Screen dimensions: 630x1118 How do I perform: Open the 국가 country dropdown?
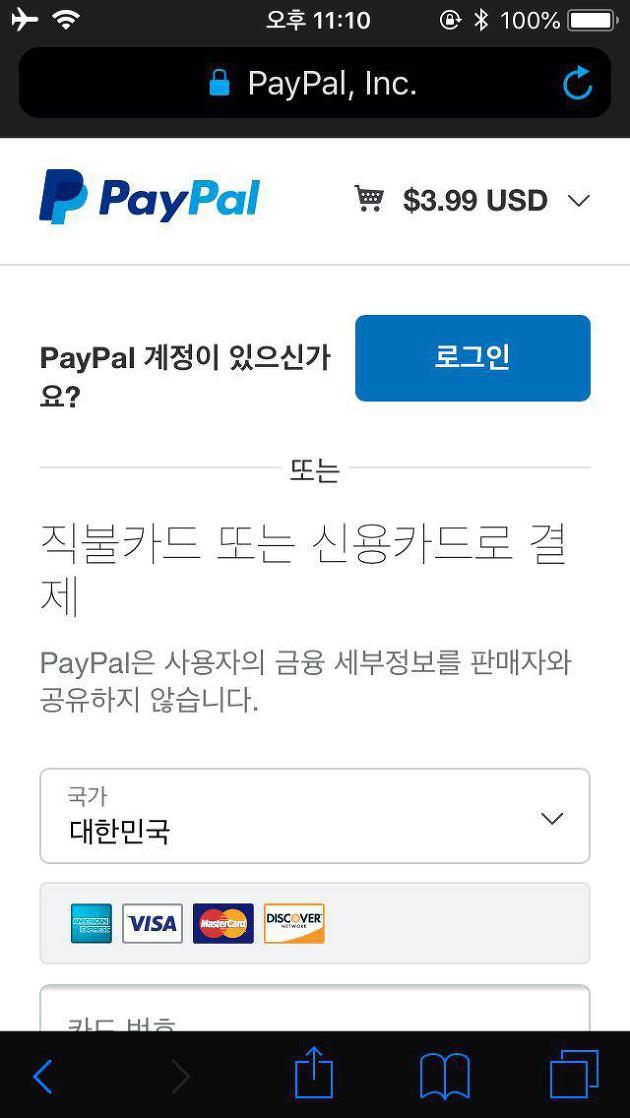tap(314, 816)
